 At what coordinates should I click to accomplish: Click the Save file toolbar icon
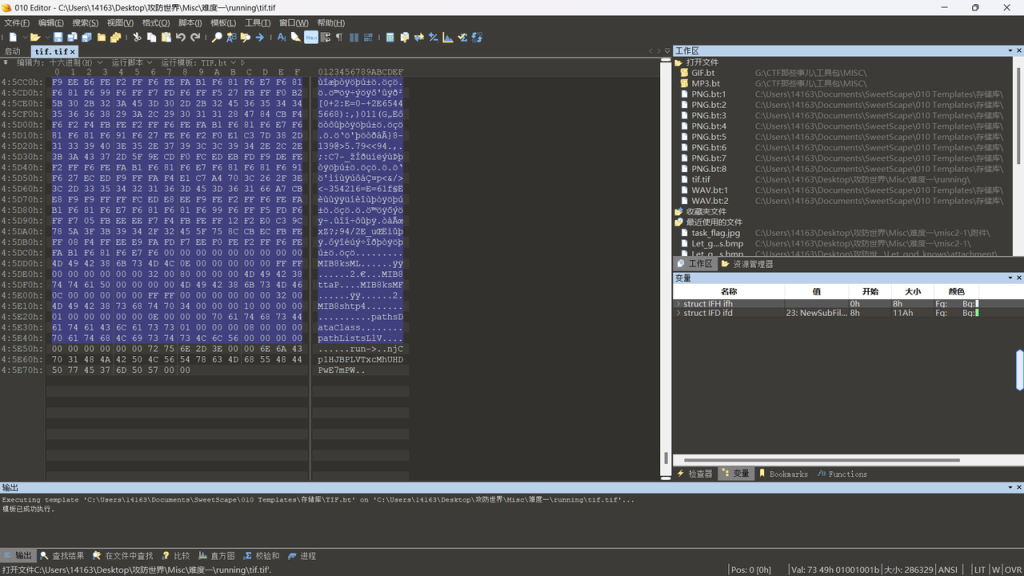coord(58,38)
